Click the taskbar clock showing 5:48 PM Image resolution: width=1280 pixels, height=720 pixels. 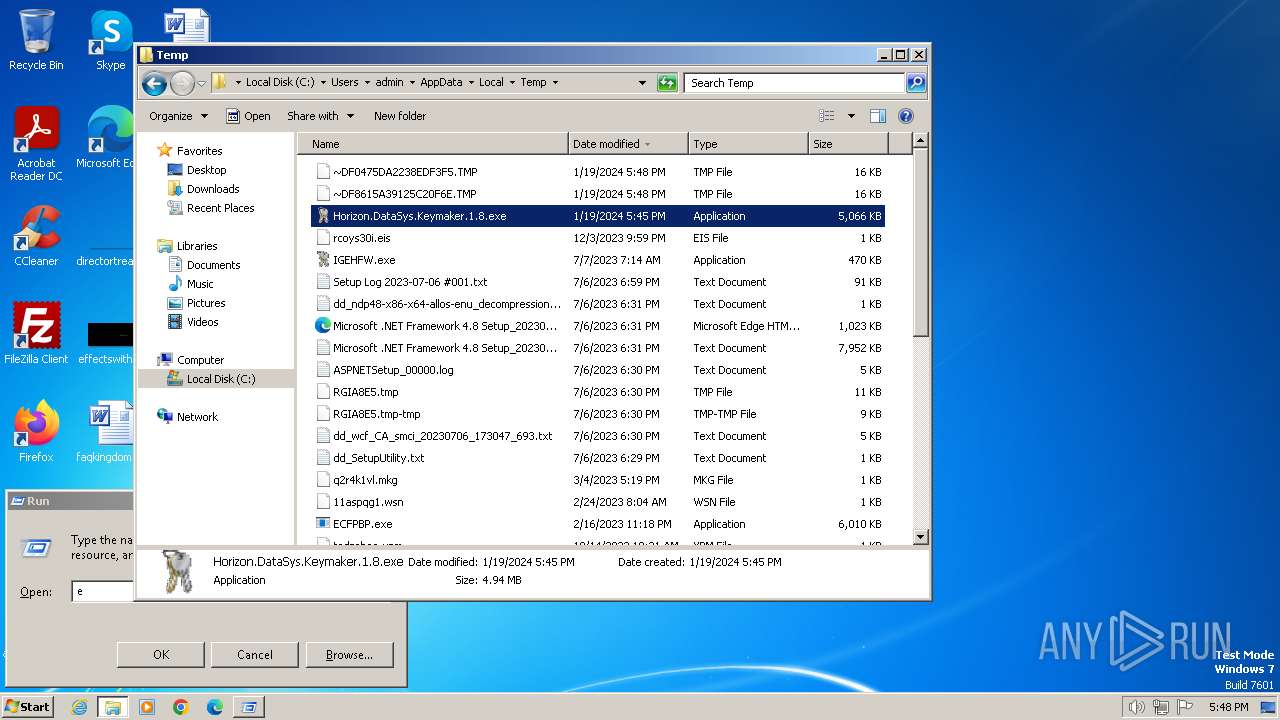(1228, 707)
